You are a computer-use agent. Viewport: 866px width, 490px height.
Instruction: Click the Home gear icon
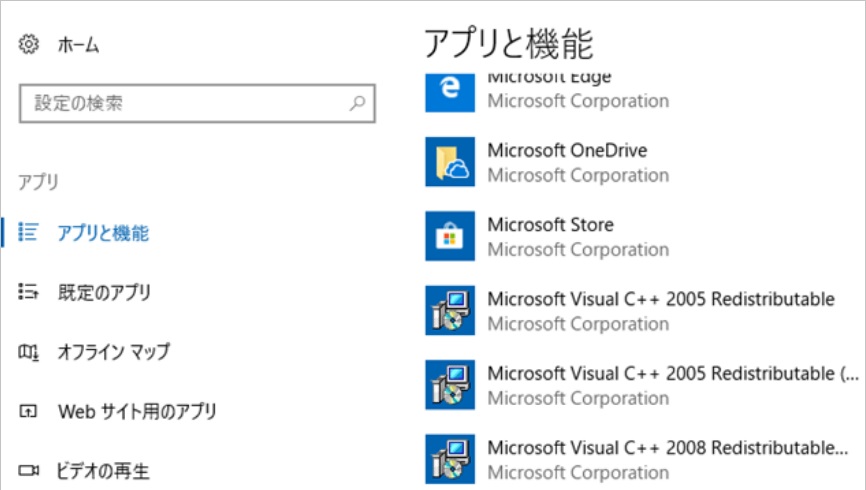pyautogui.click(x=29, y=44)
